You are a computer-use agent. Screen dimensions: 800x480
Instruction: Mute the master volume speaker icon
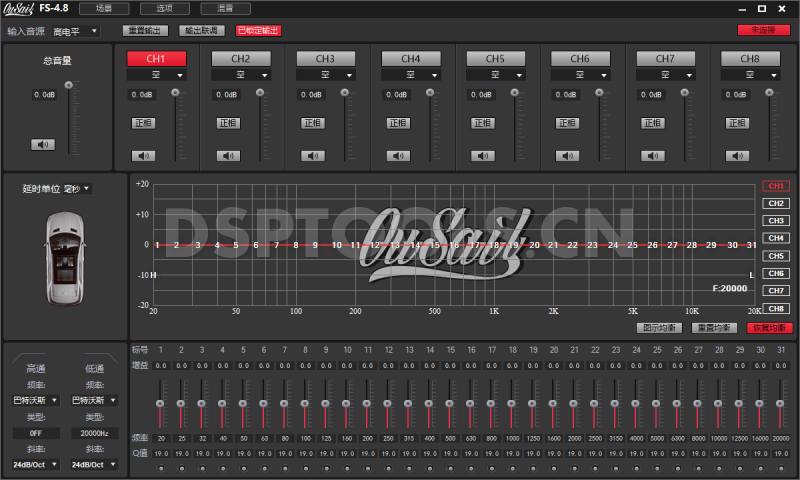pyautogui.click(x=43, y=144)
